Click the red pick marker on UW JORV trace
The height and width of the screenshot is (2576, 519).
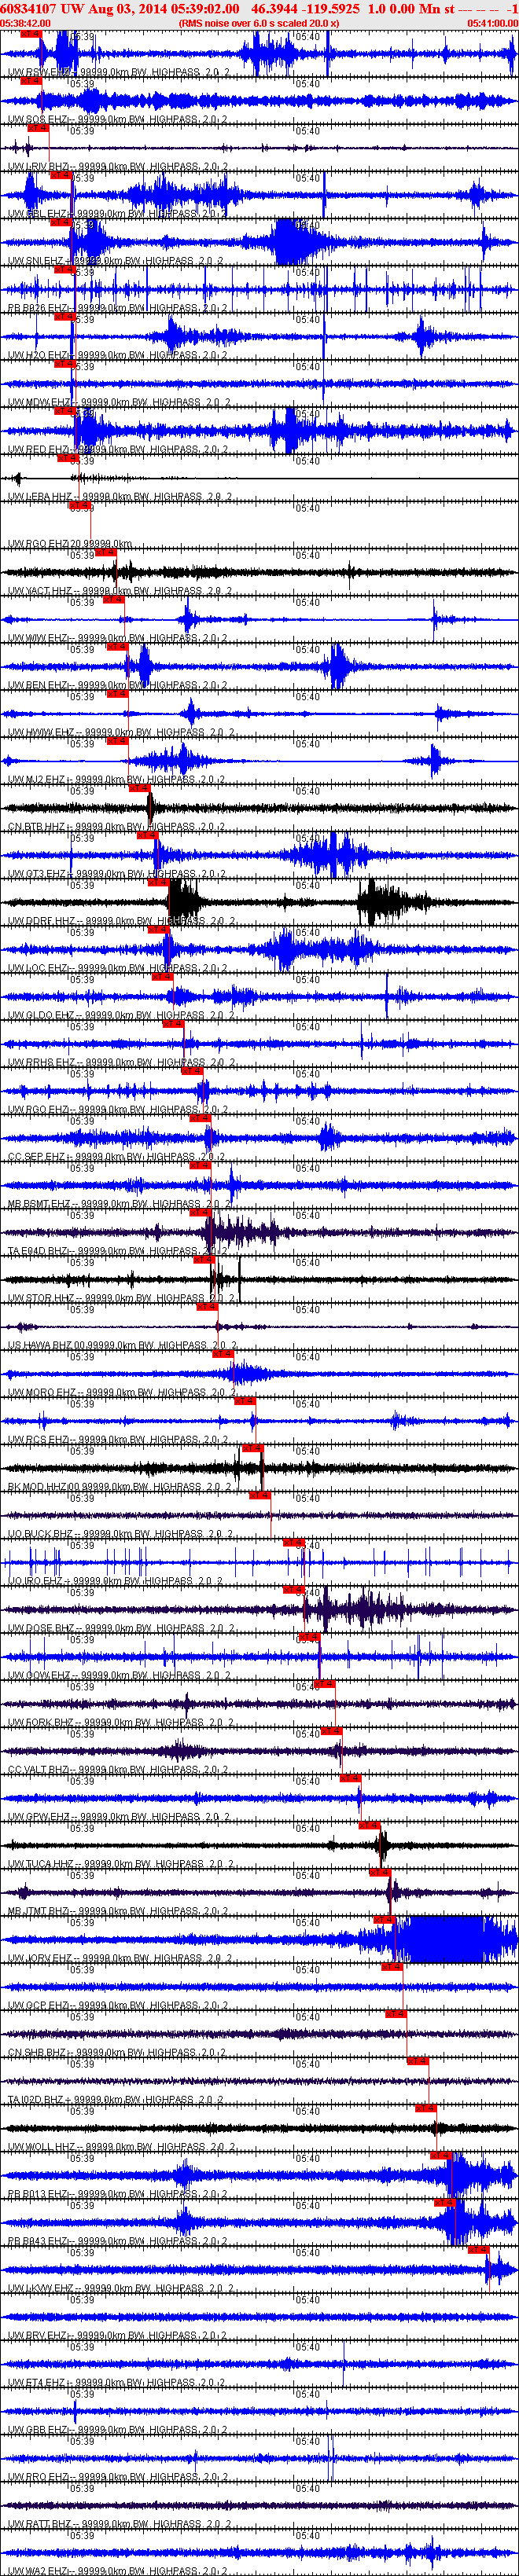point(384,1919)
